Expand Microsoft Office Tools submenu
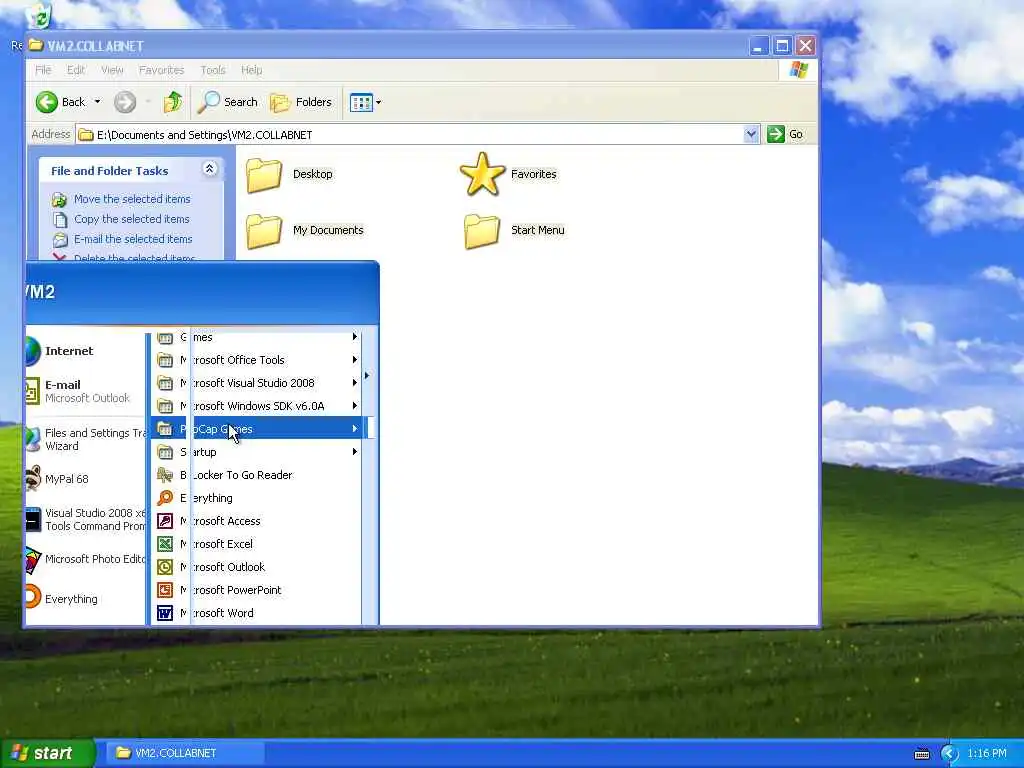Image resolution: width=1024 pixels, height=768 pixels. 256,360
